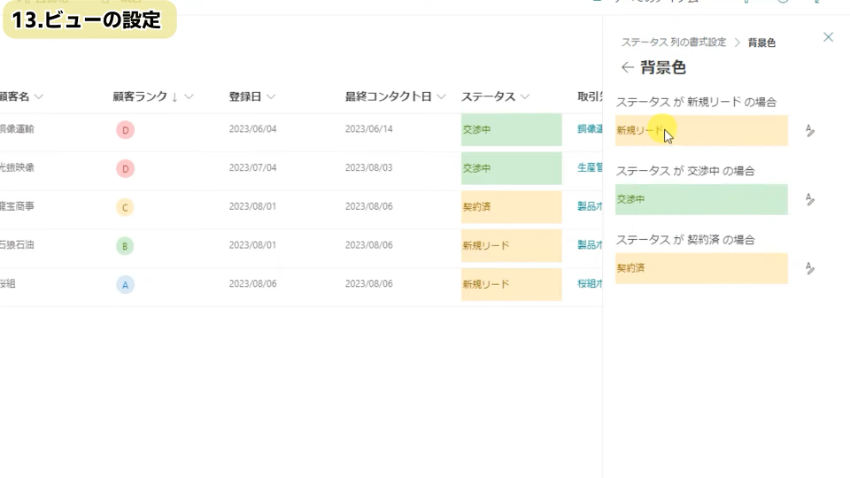Open the 製品 link in the 契約済 row

588,207
